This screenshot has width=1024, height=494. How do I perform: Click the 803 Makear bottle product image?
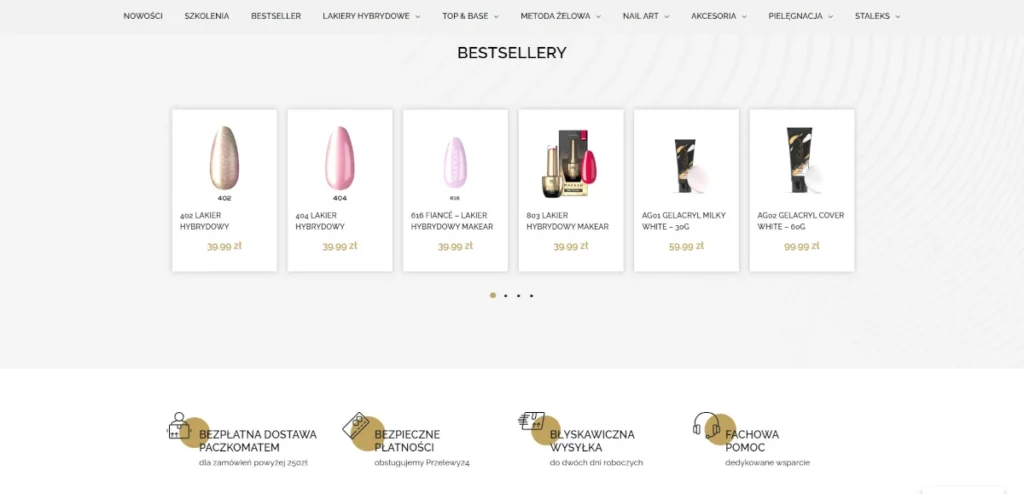[570, 163]
